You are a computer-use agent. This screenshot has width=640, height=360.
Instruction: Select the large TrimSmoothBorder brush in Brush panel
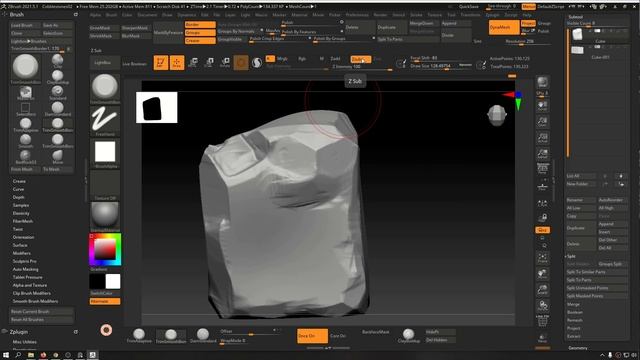tap(25, 68)
